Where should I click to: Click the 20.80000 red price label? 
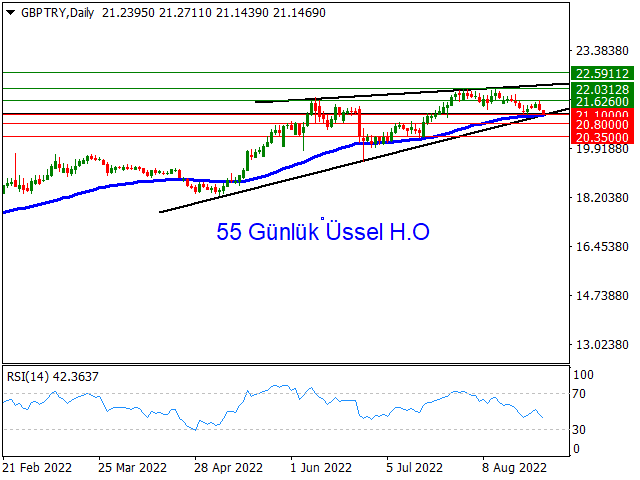[x=602, y=124]
